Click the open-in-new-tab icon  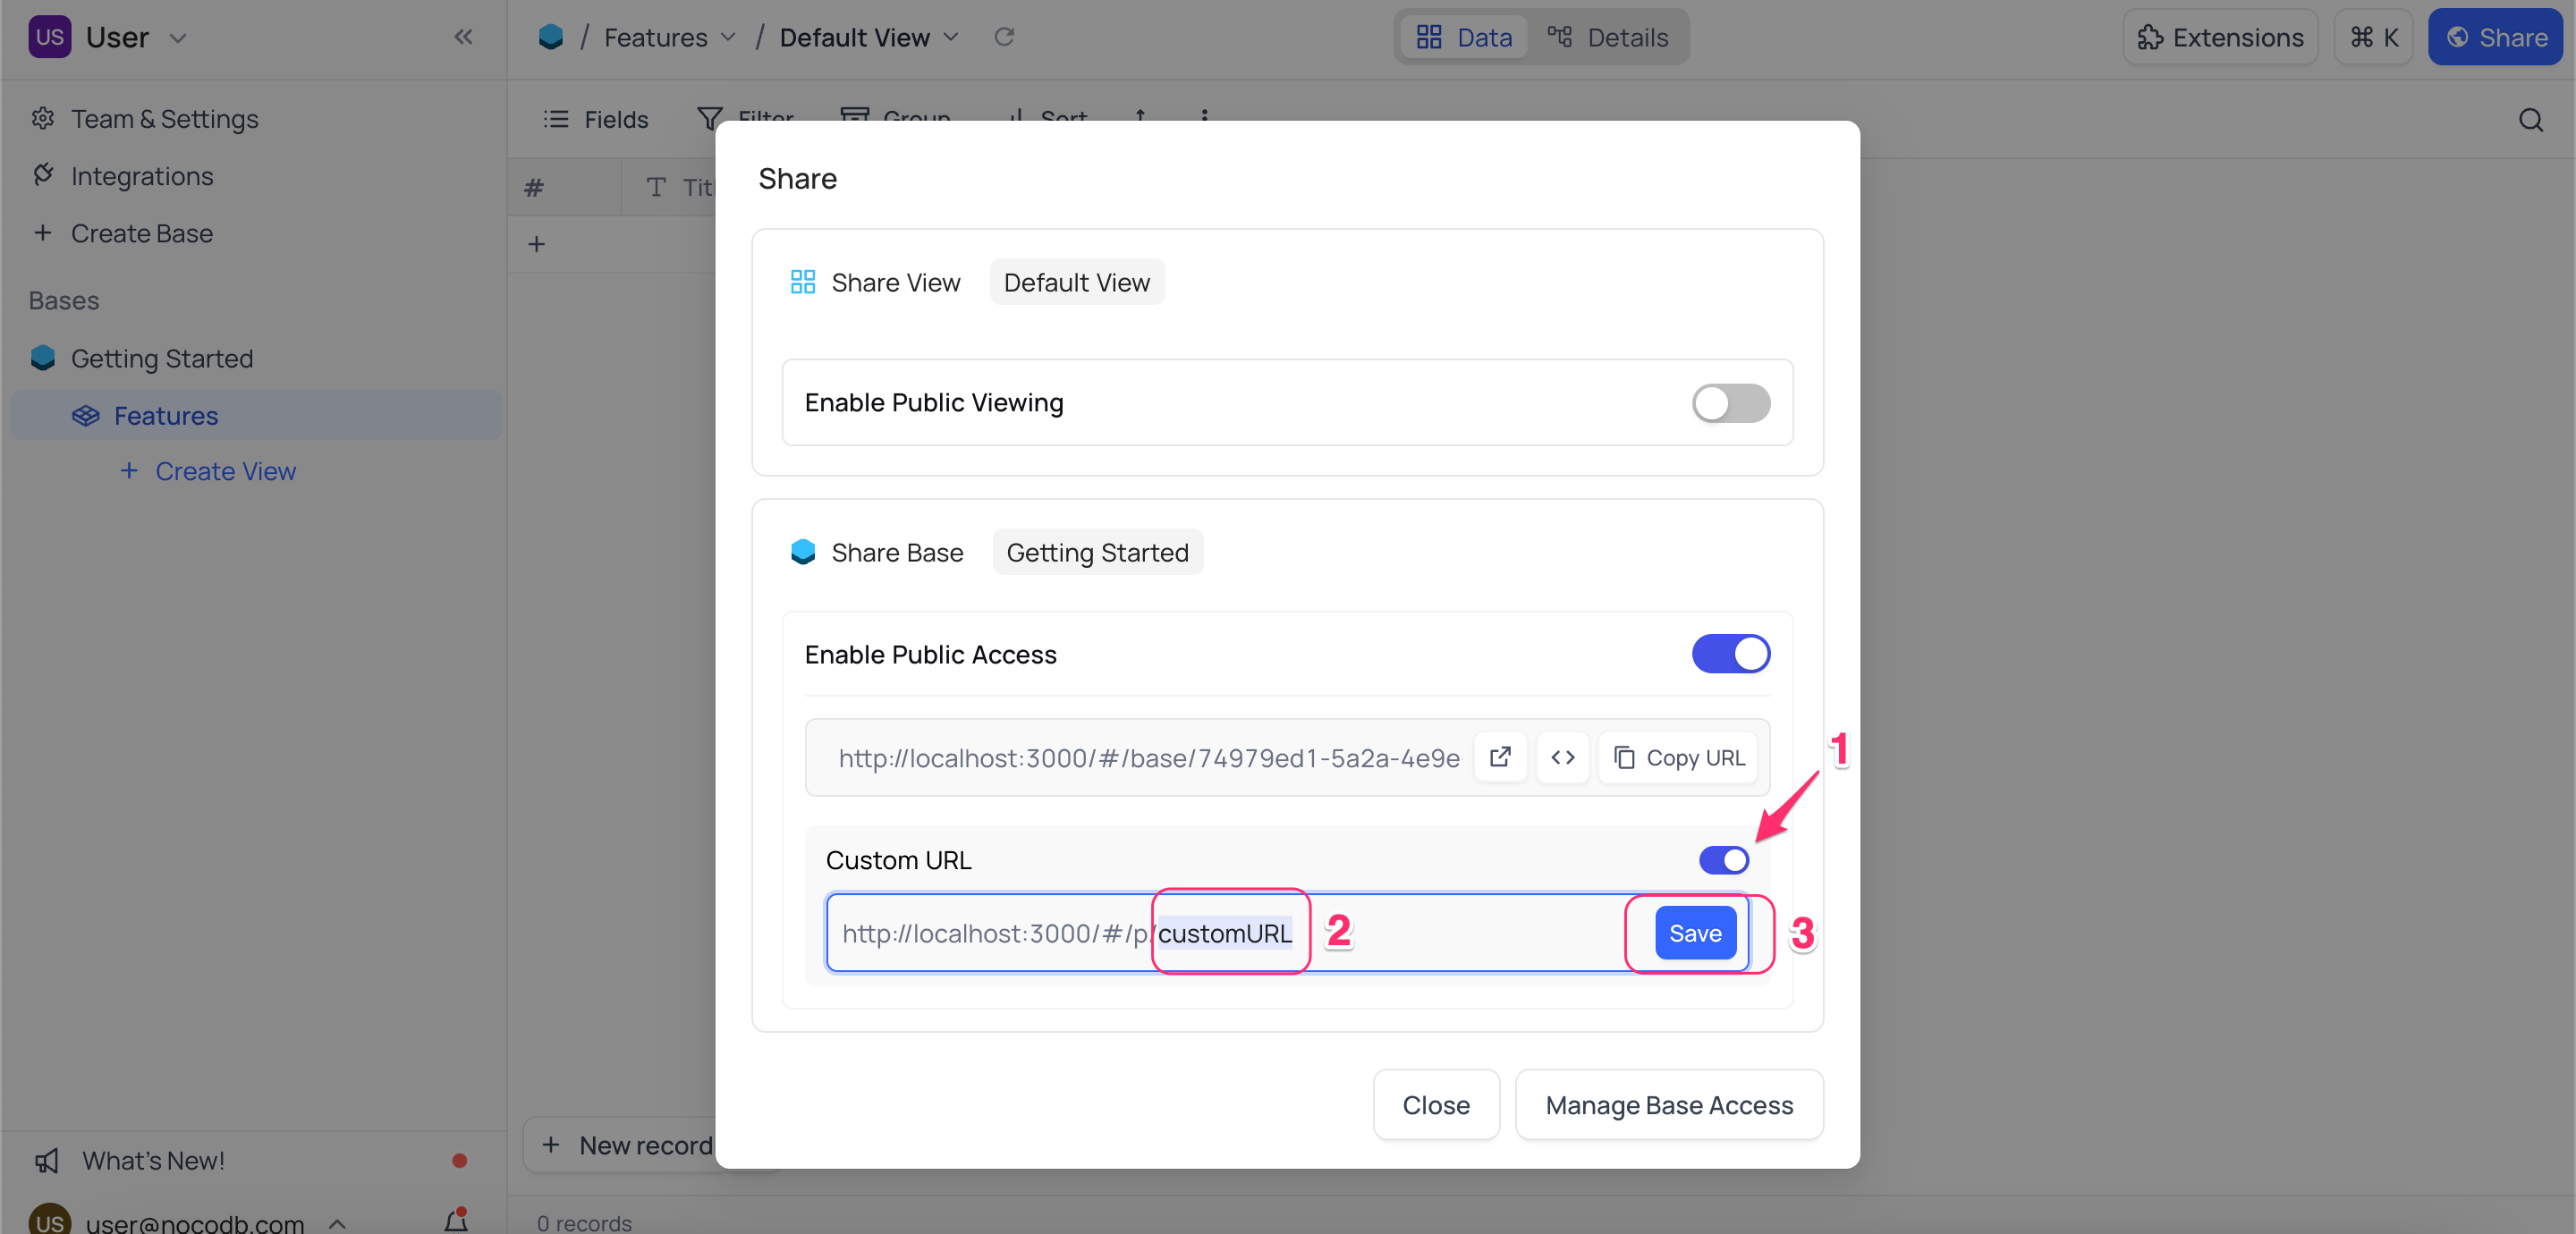1500,757
